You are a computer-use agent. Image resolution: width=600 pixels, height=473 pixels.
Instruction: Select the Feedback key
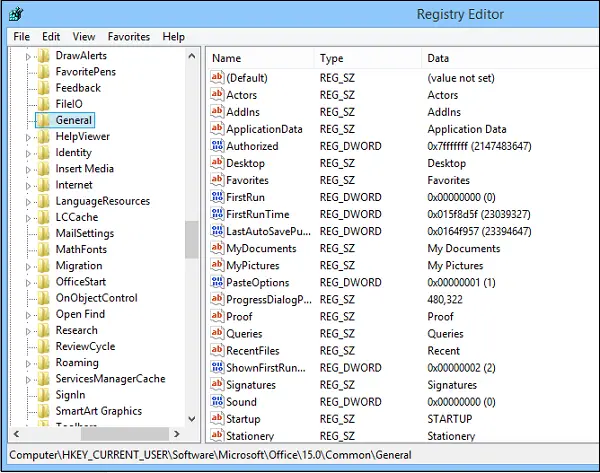point(78,88)
